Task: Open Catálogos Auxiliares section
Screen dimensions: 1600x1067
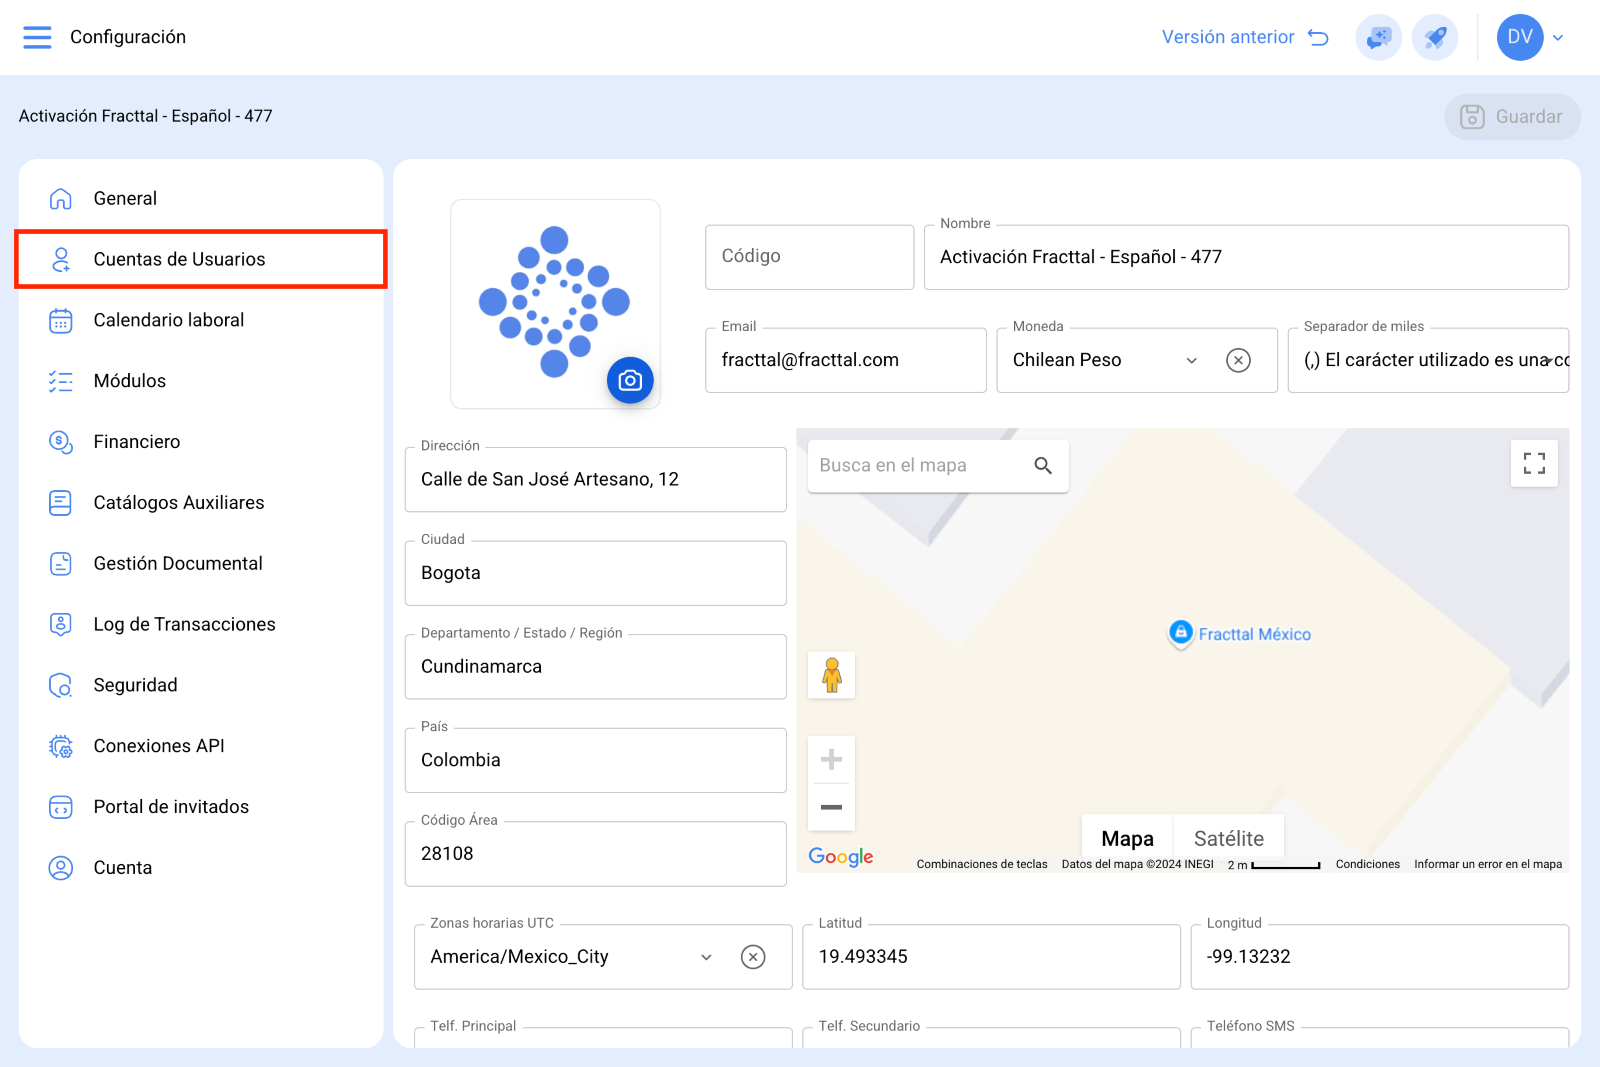Action: (201, 503)
